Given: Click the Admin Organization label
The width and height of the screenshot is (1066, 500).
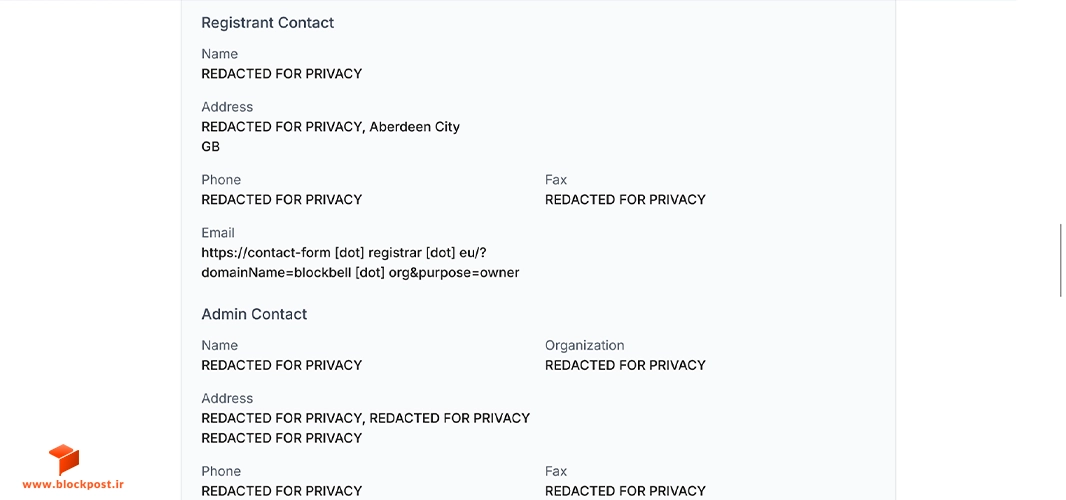Looking at the screenshot, I should click(x=585, y=346).
